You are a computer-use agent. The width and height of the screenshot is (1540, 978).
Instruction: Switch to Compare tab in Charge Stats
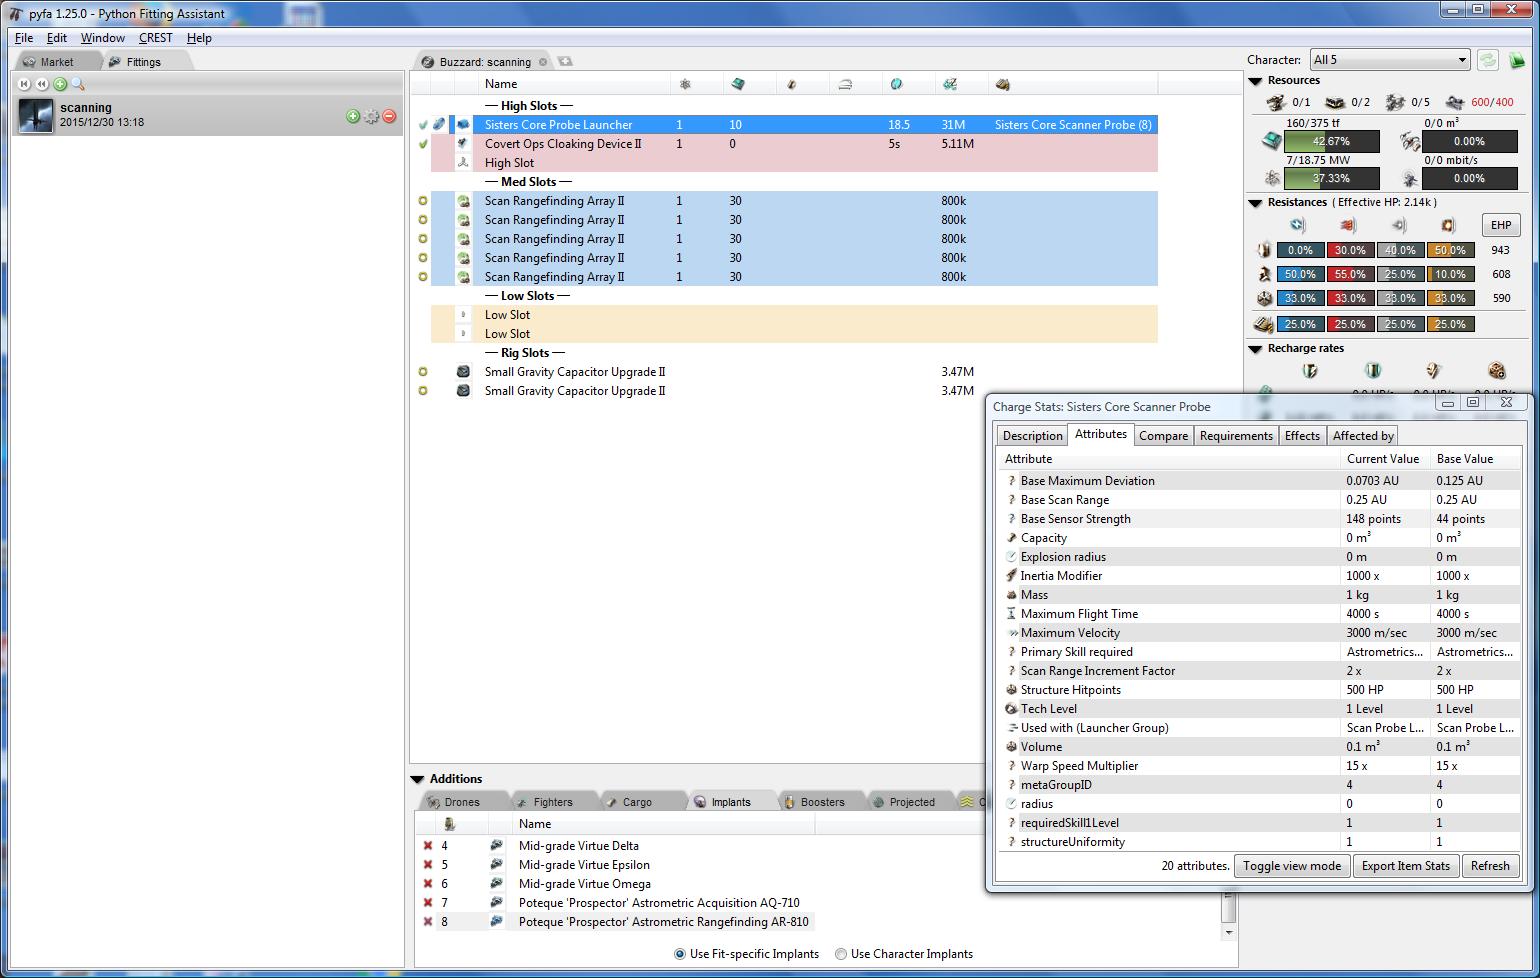[x=1164, y=436]
